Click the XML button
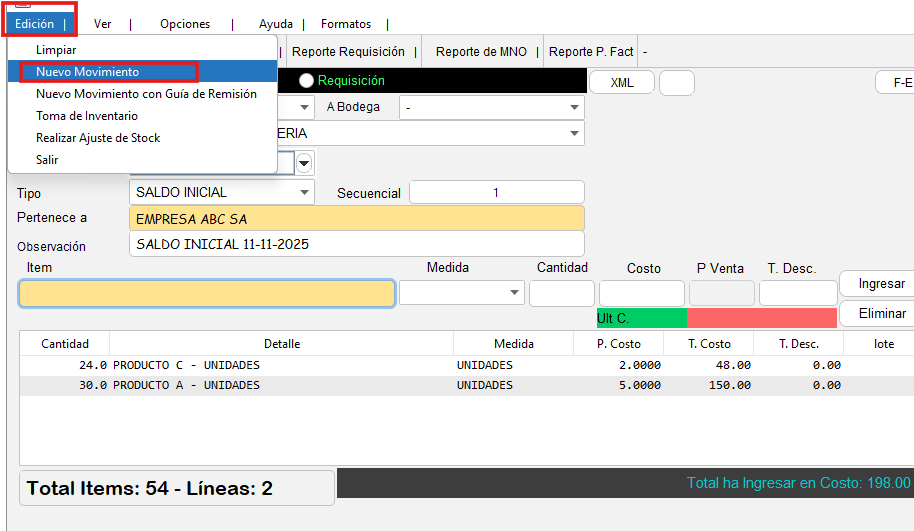914x531 pixels. click(x=621, y=82)
